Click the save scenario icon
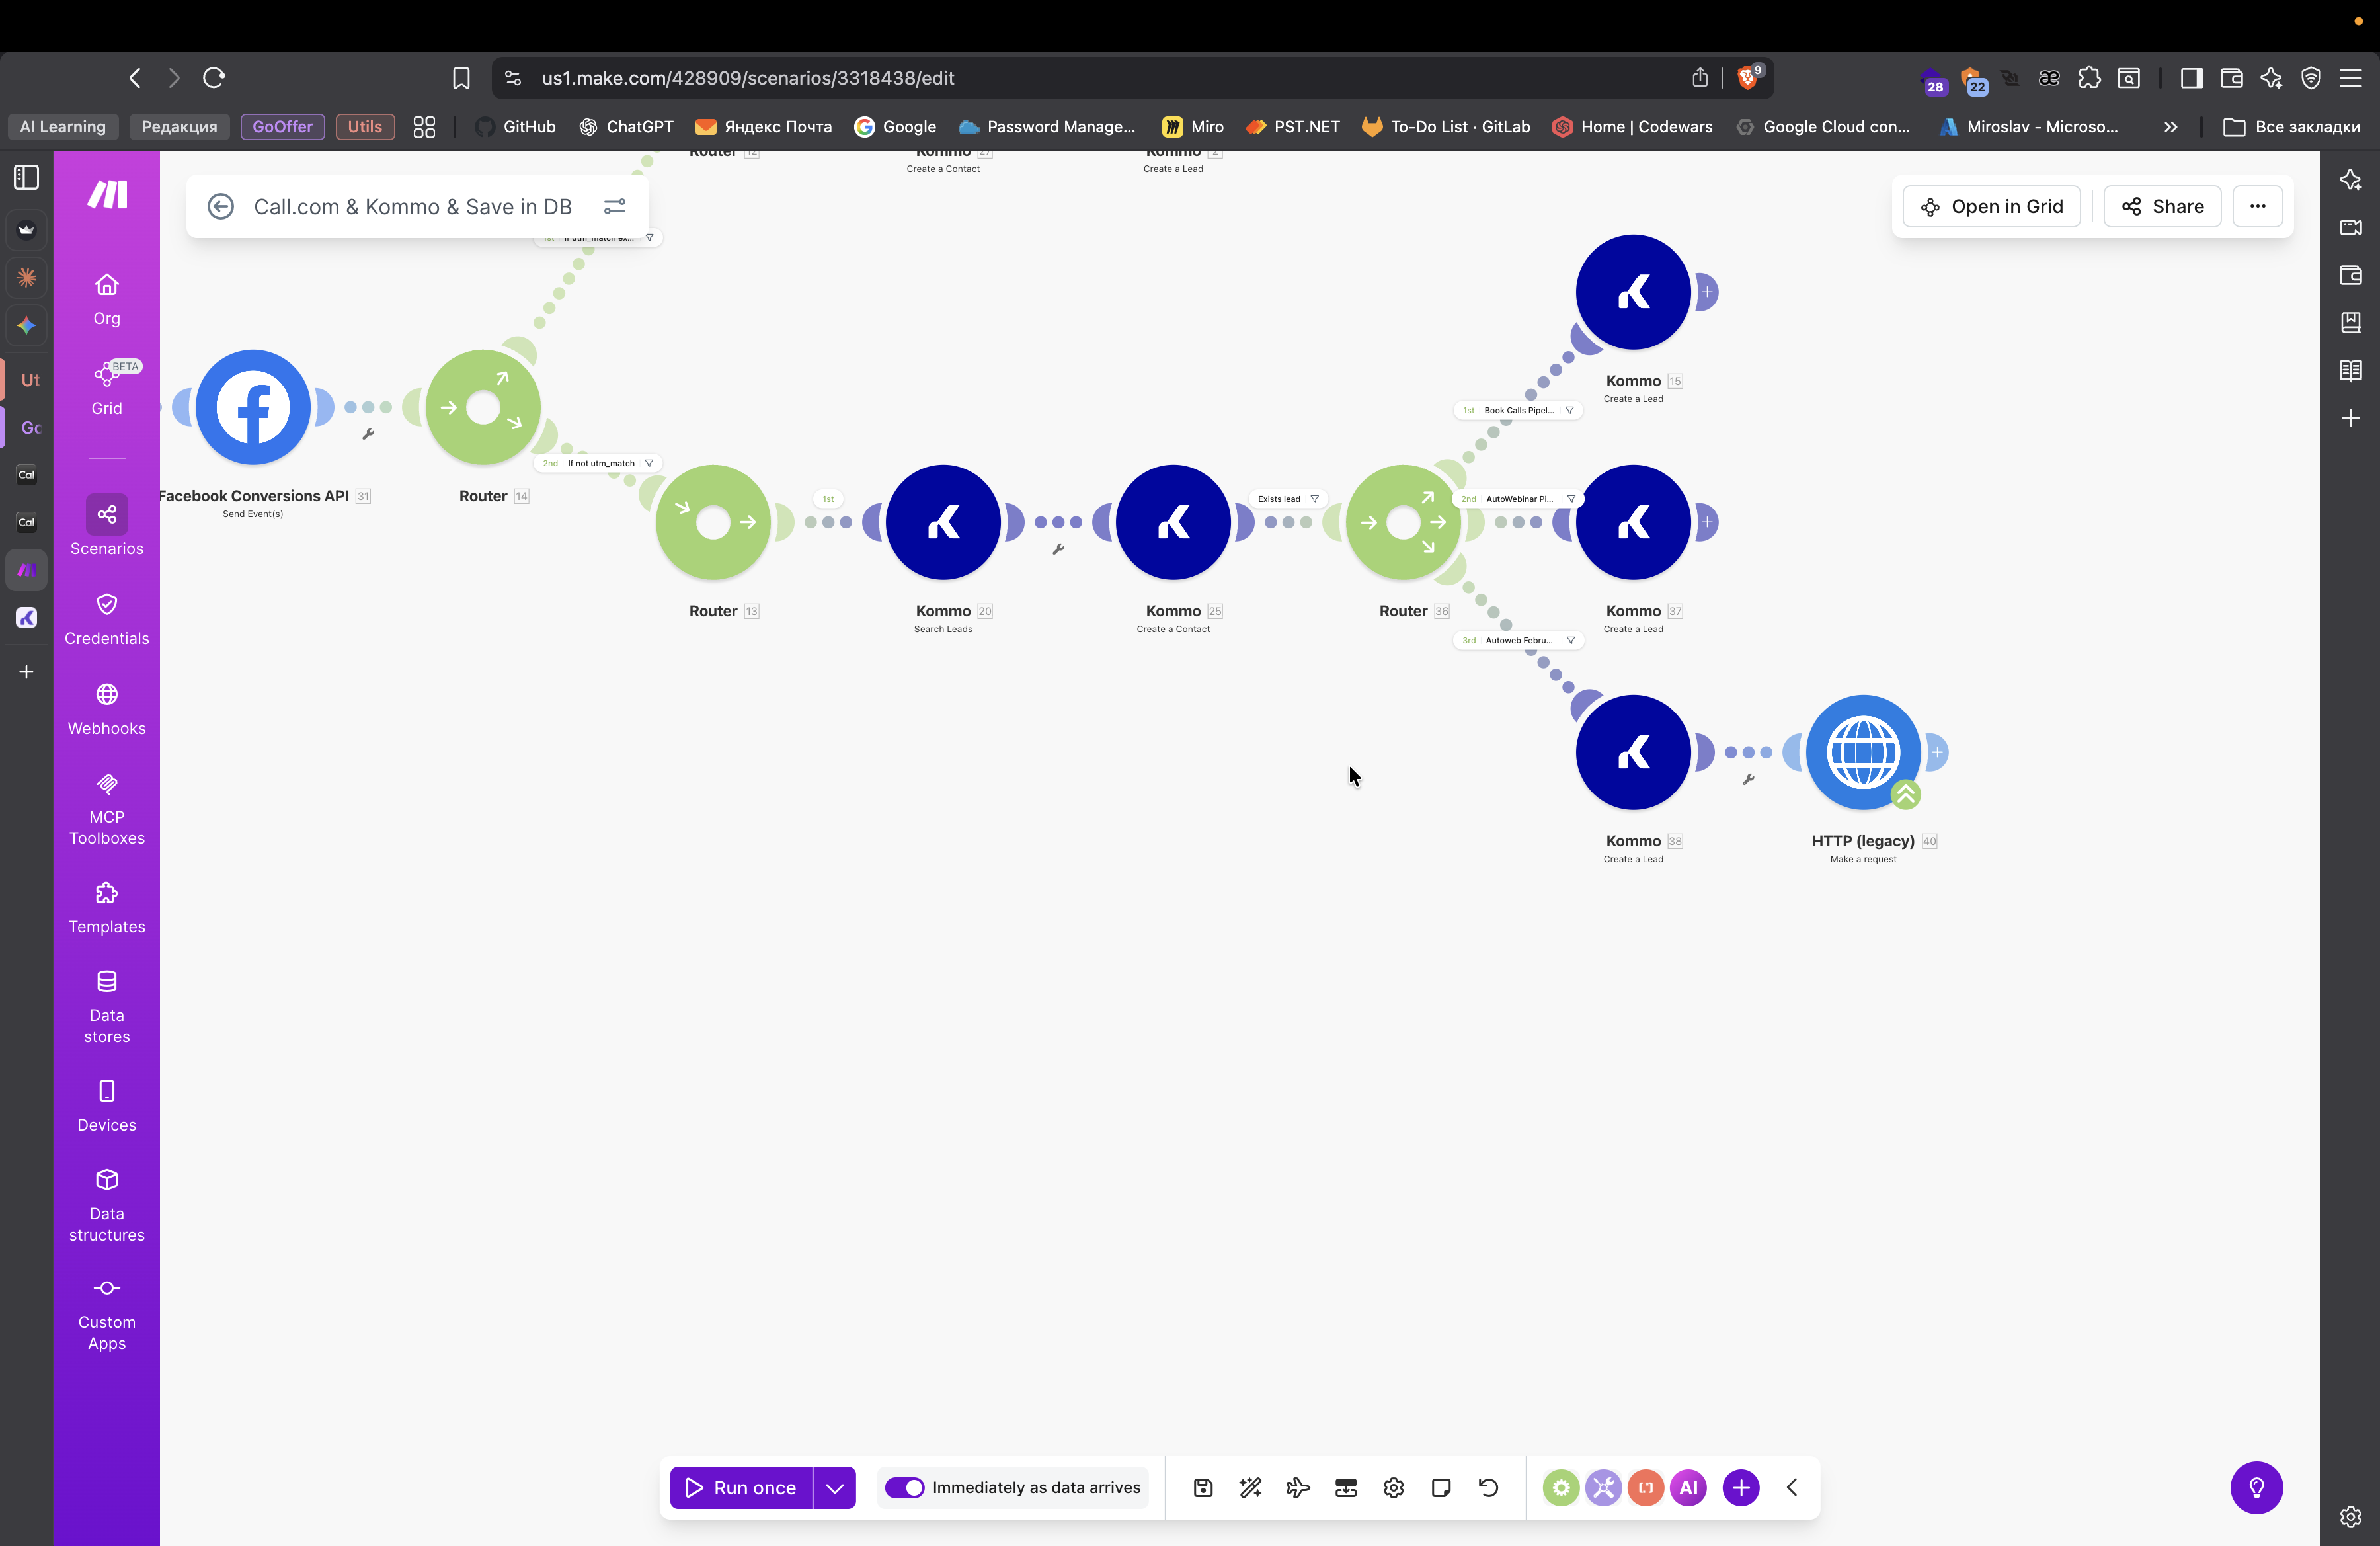The height and width of the screenshot is (1546, 2380). click(x=1203, y=1488)
